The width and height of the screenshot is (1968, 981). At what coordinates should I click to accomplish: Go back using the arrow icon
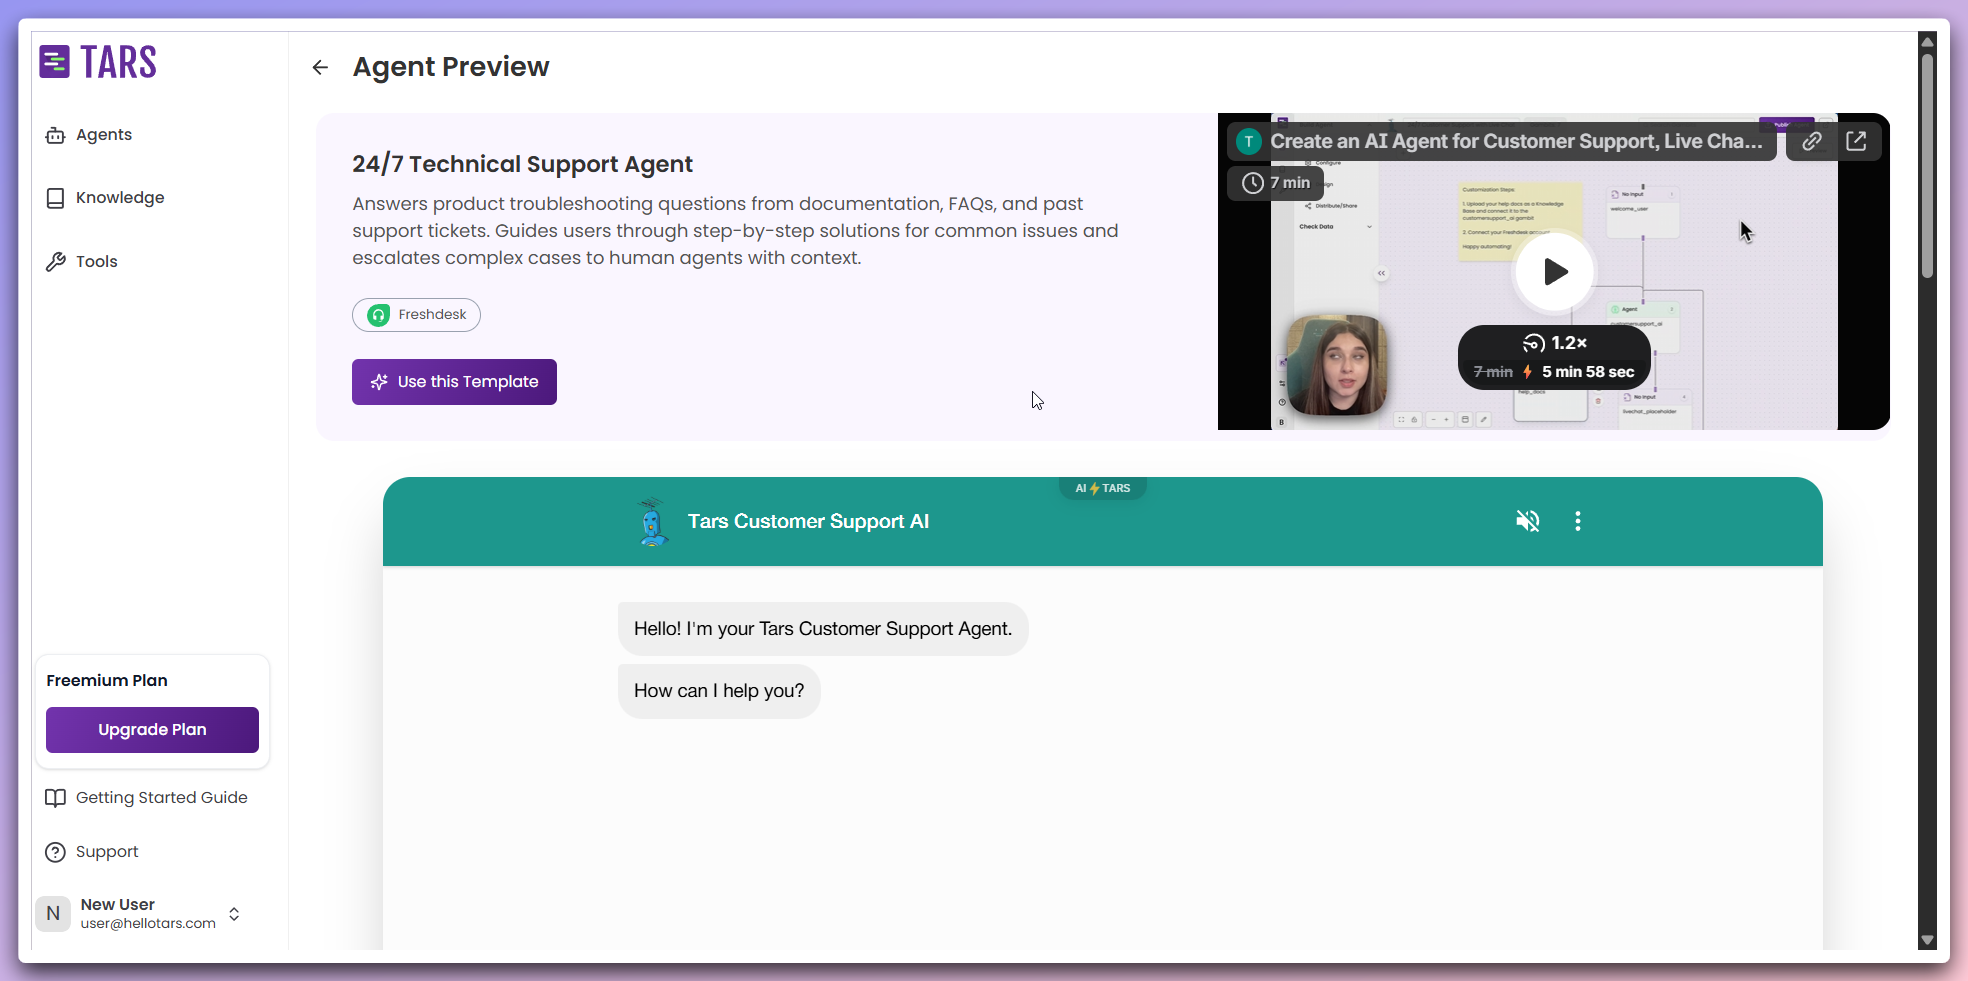coord(320,67)
